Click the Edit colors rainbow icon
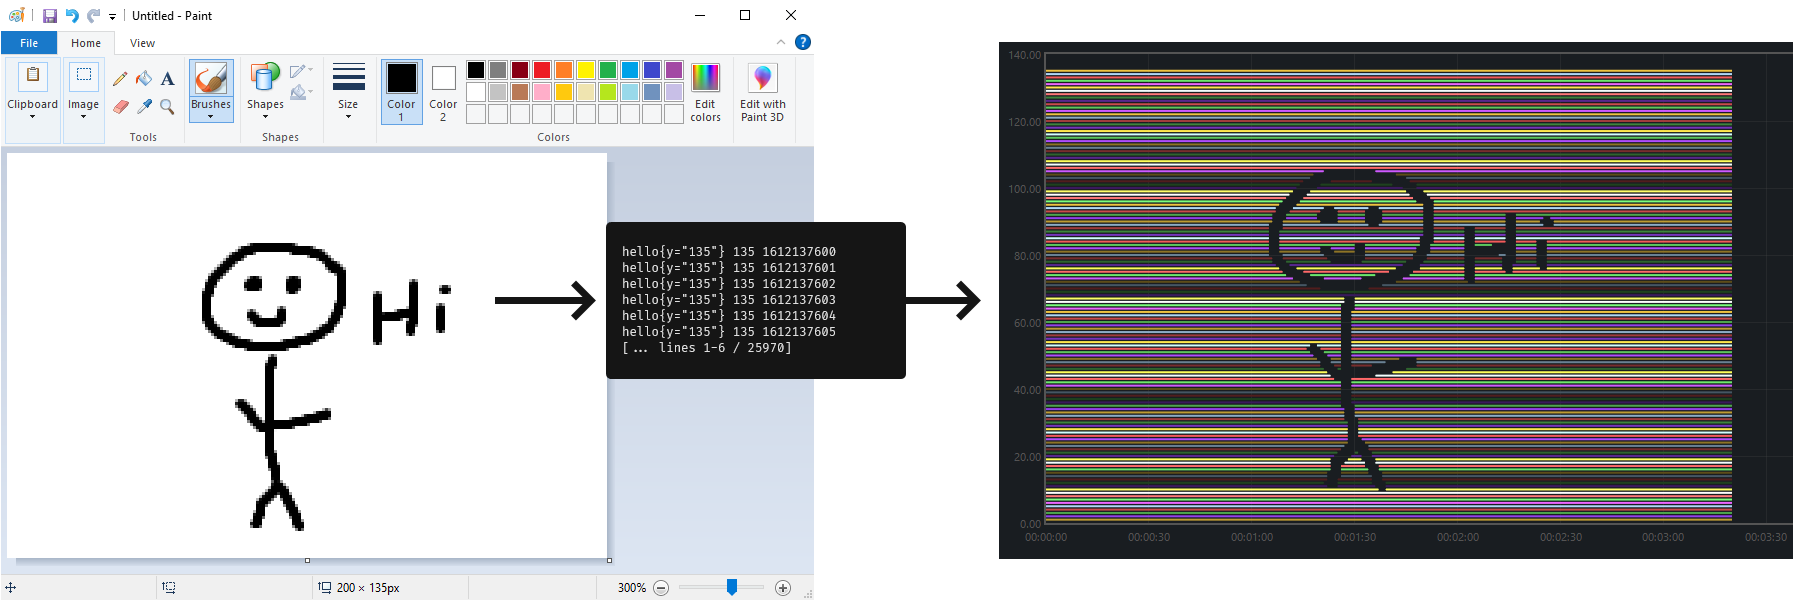The width and height of the screenshot is (1793, 600). pos(705,78)
